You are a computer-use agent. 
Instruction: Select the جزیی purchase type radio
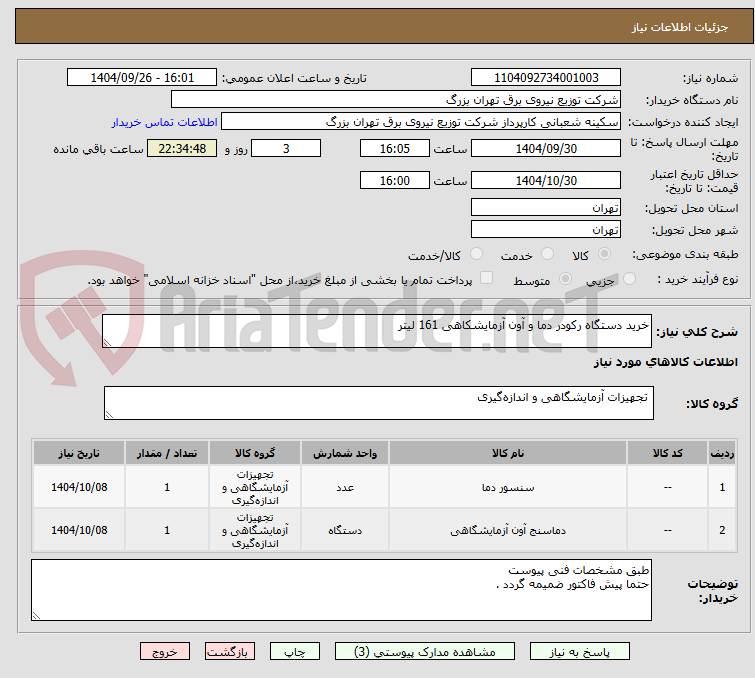tap(629, 279)
